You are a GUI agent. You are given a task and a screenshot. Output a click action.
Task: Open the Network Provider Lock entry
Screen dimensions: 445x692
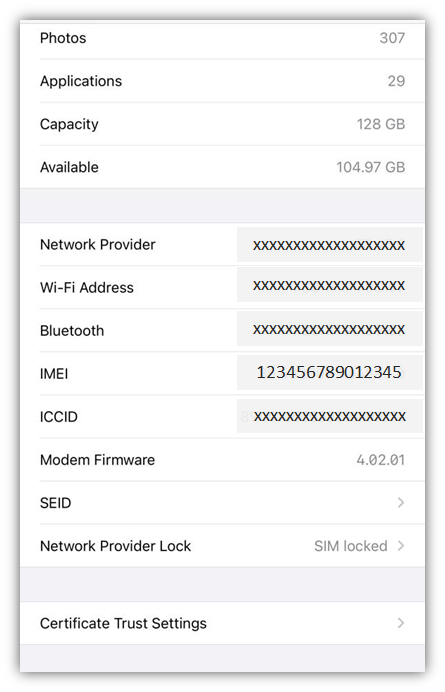[x=222, y=546]
